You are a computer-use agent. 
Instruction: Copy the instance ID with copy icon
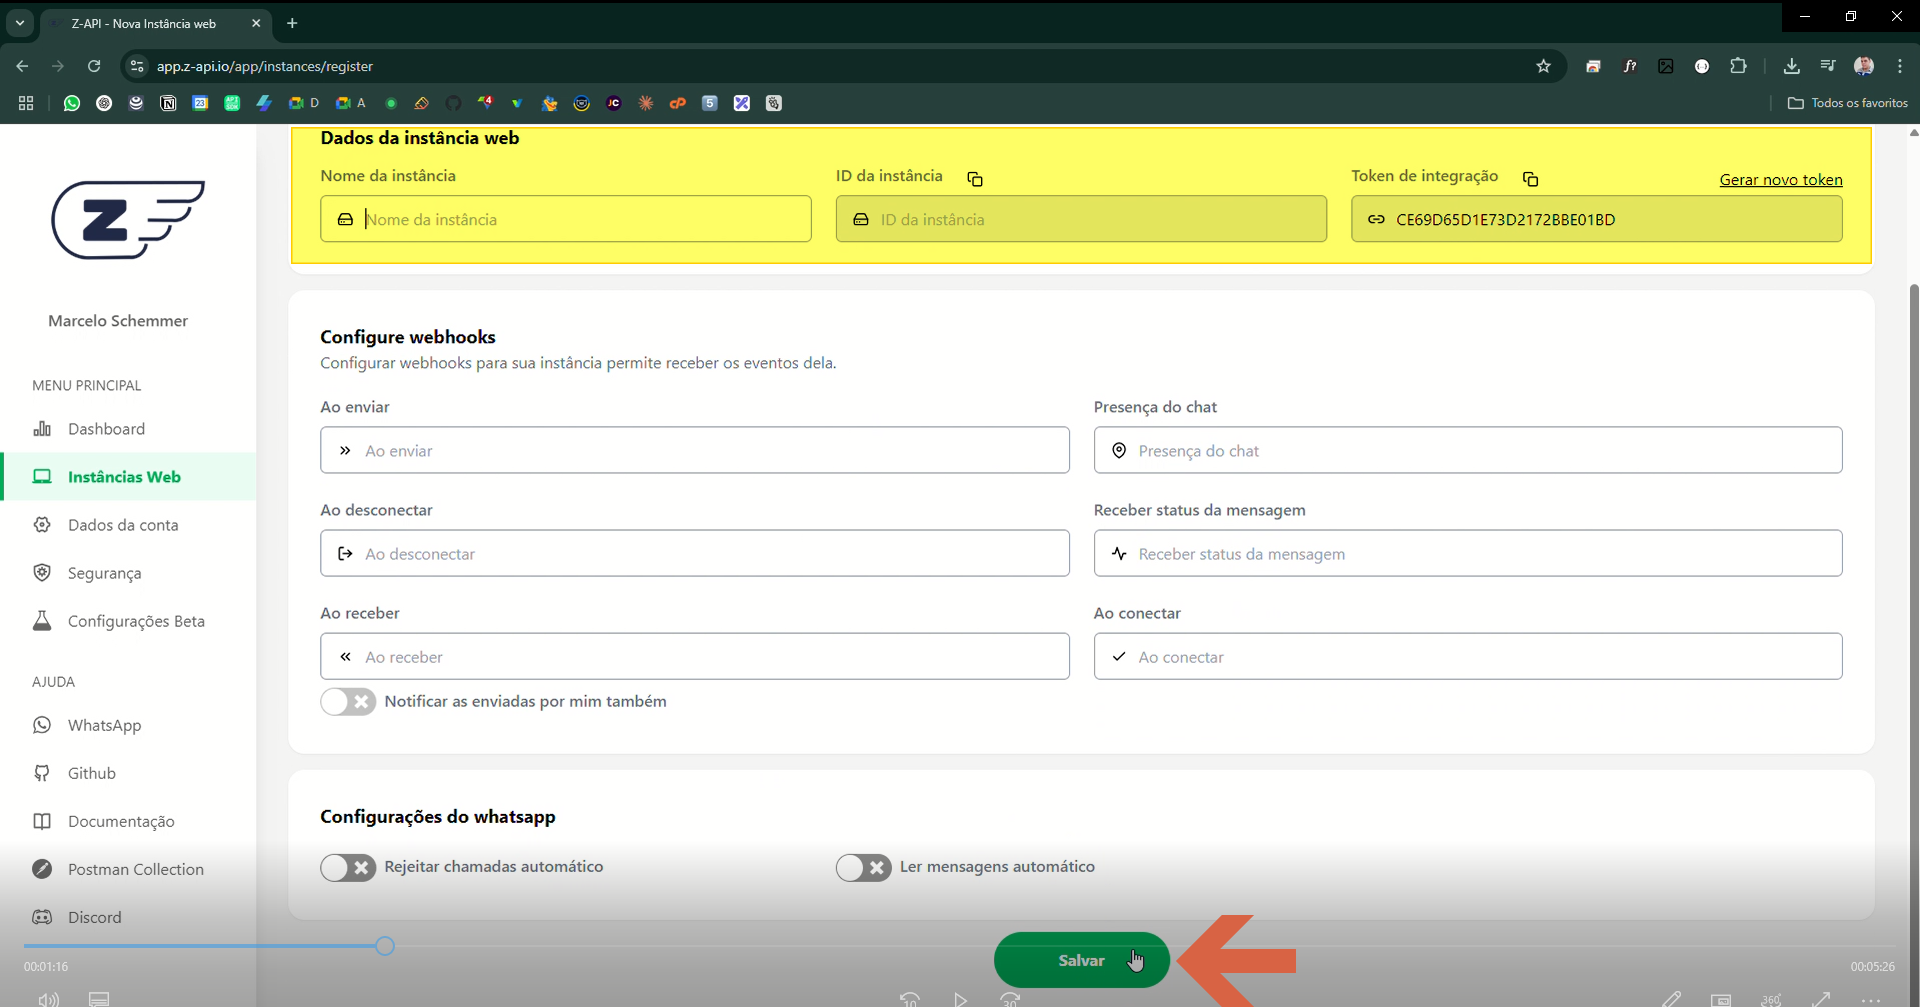point(975,179)
